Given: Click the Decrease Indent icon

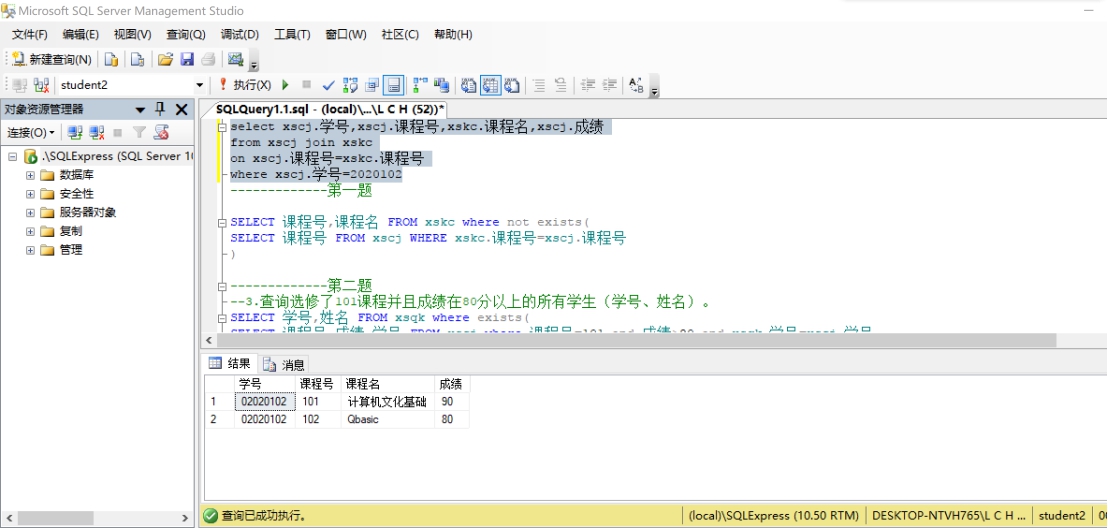Looking at the screenshot, I should tap(587, 86).
